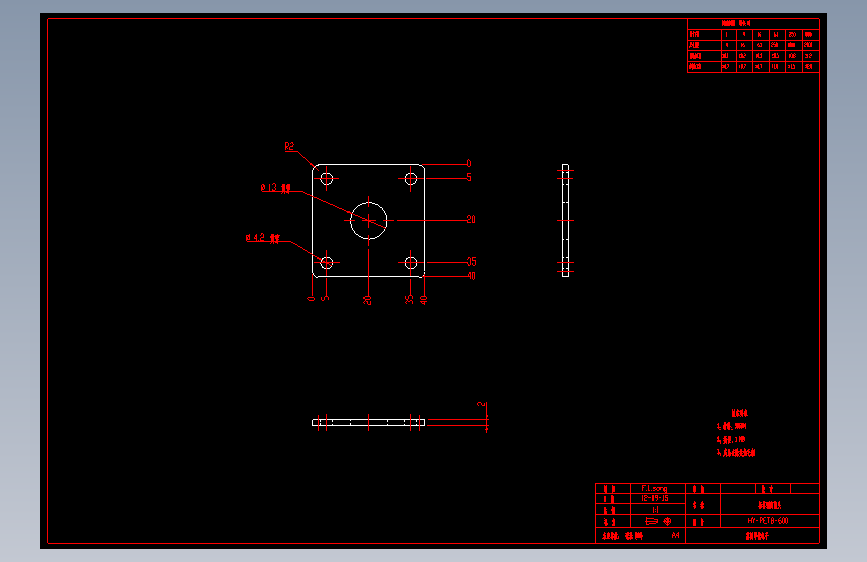Select the upright '35' ordinate dimension right of plate
Image resolution: width=867 pixels, height=562 pixels.
click(x=472, y=262)
